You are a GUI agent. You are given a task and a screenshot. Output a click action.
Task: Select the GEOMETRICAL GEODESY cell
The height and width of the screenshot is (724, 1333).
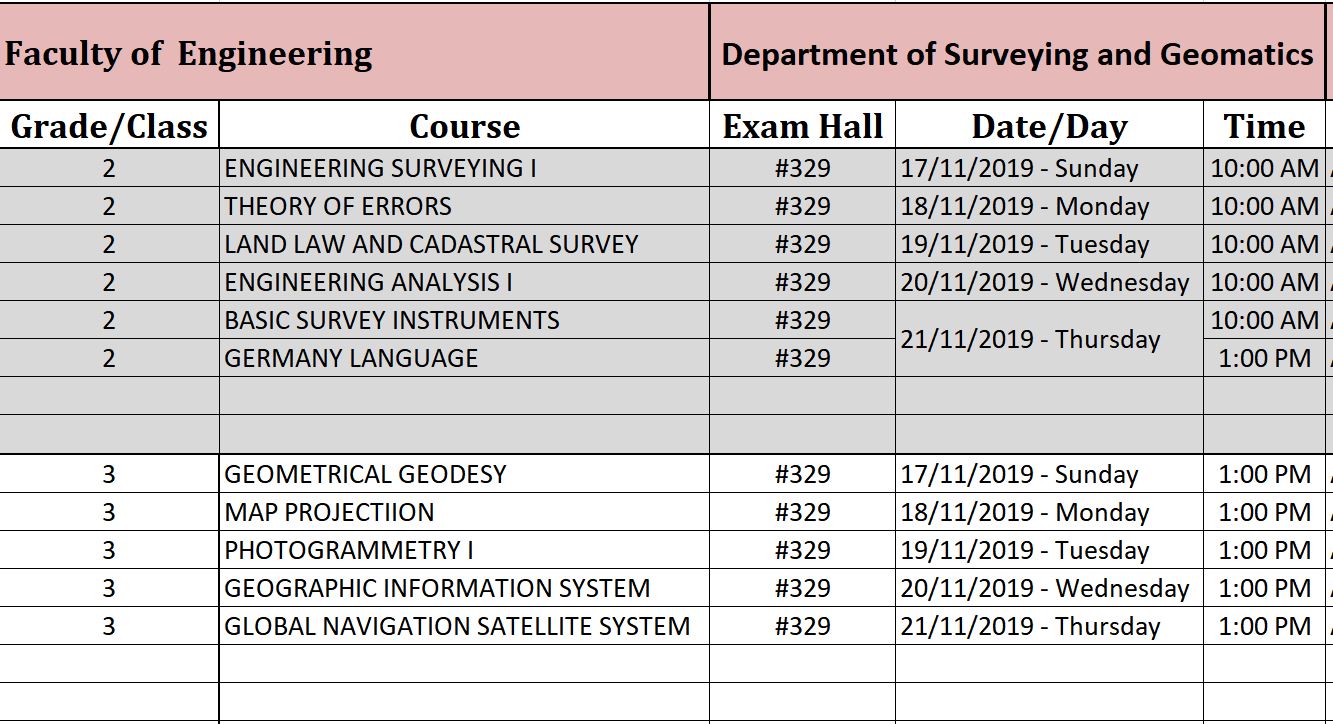click(365, 474)
